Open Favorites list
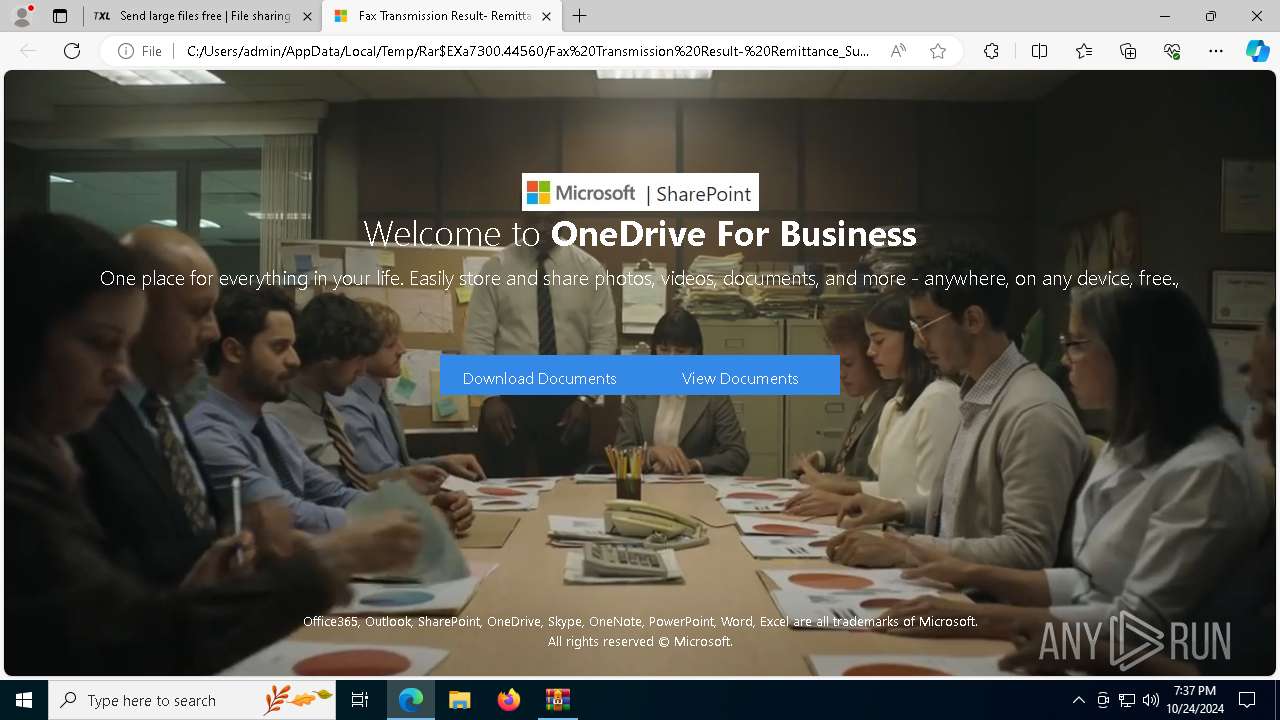1280x720 pixels. pos(1084,51)
